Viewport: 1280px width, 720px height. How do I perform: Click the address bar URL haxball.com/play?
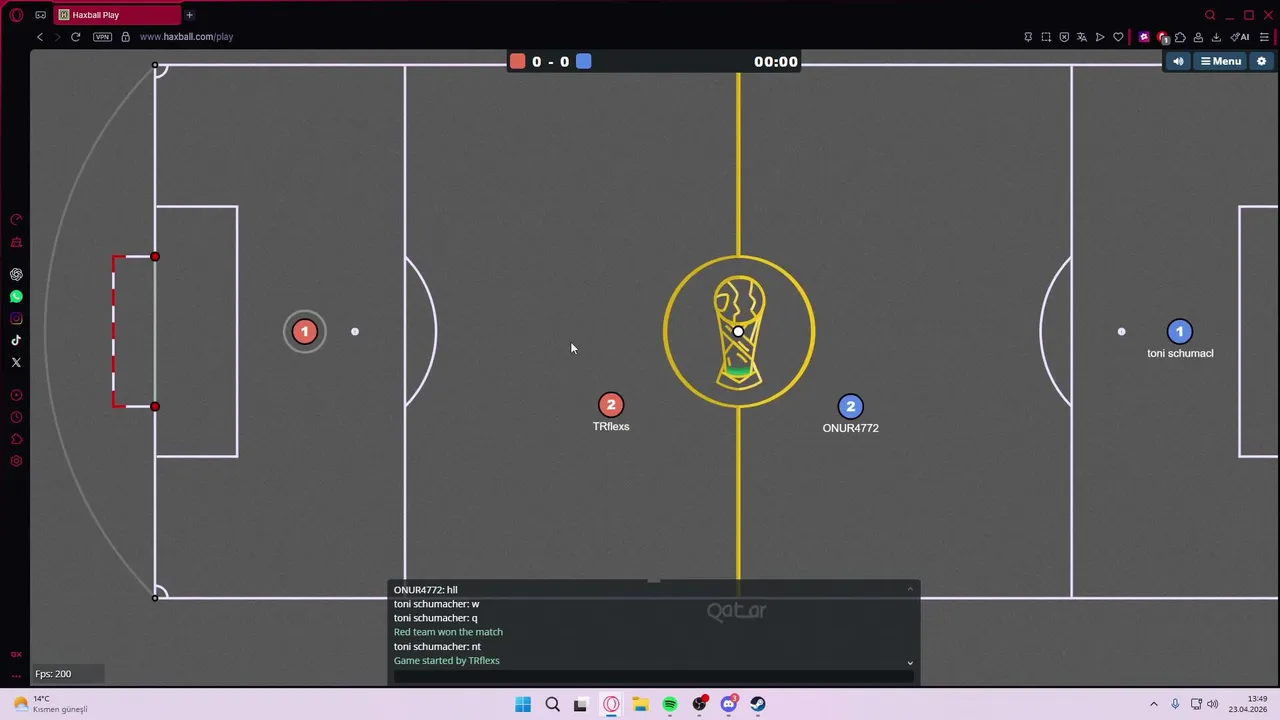[x=186, y=37]
